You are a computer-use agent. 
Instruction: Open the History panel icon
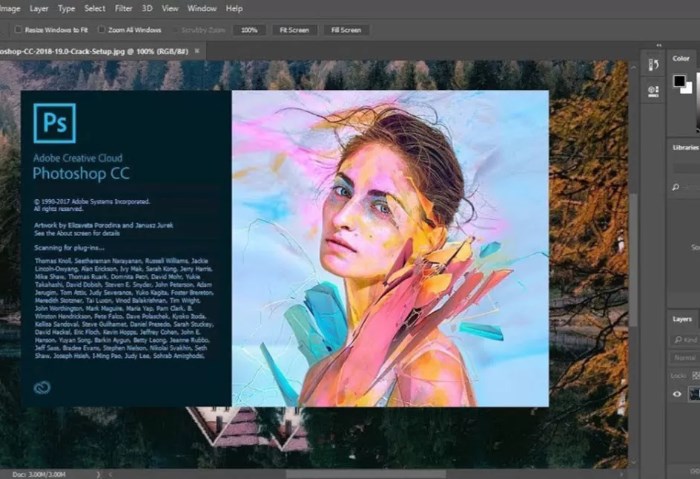coord(653,65)
